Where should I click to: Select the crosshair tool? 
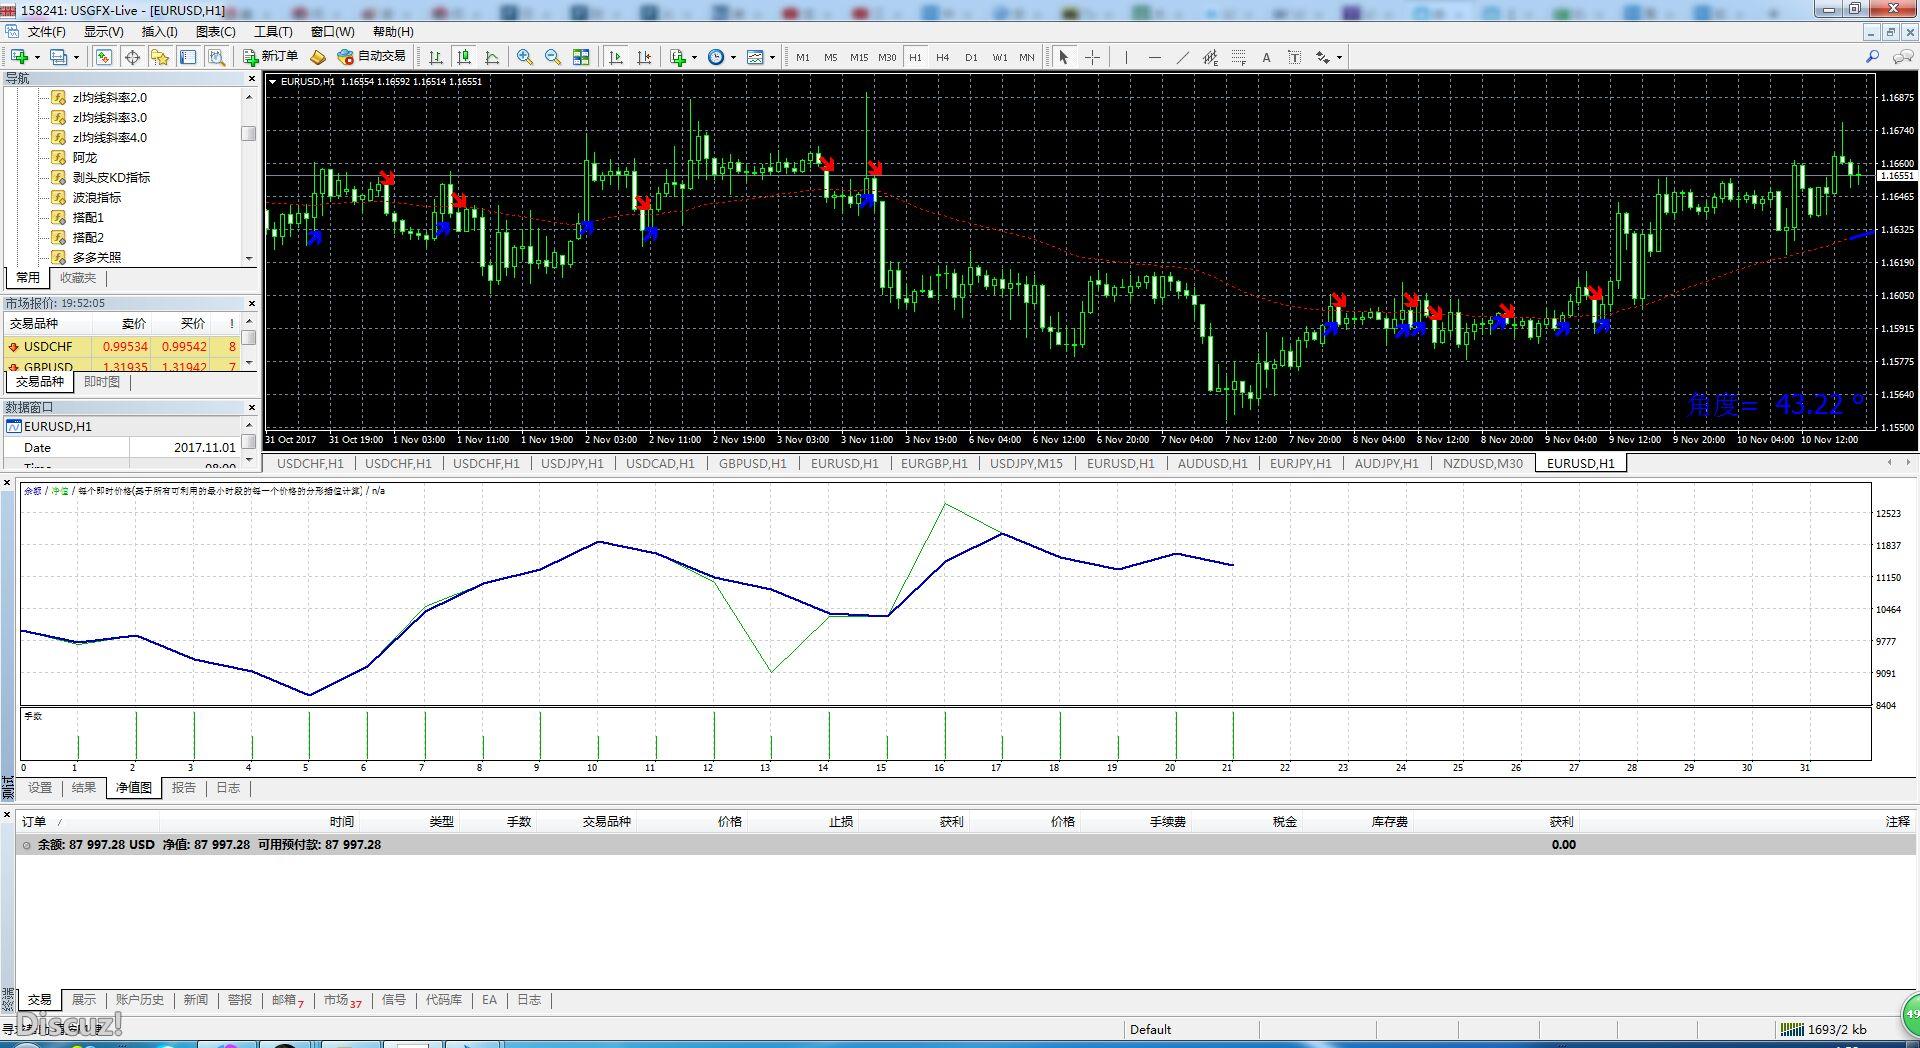pyautogui.click(x=1093, y=57)
